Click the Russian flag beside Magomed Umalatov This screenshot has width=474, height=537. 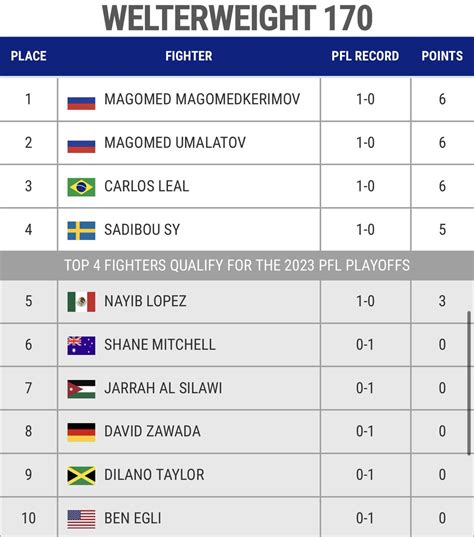point(81,146)
